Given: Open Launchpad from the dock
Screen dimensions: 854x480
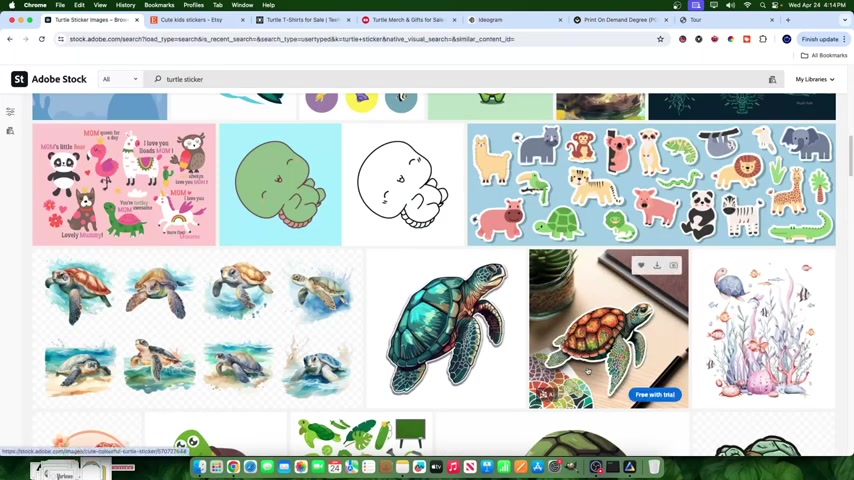Looking at the screenshot, I should (x=217, y=466).
